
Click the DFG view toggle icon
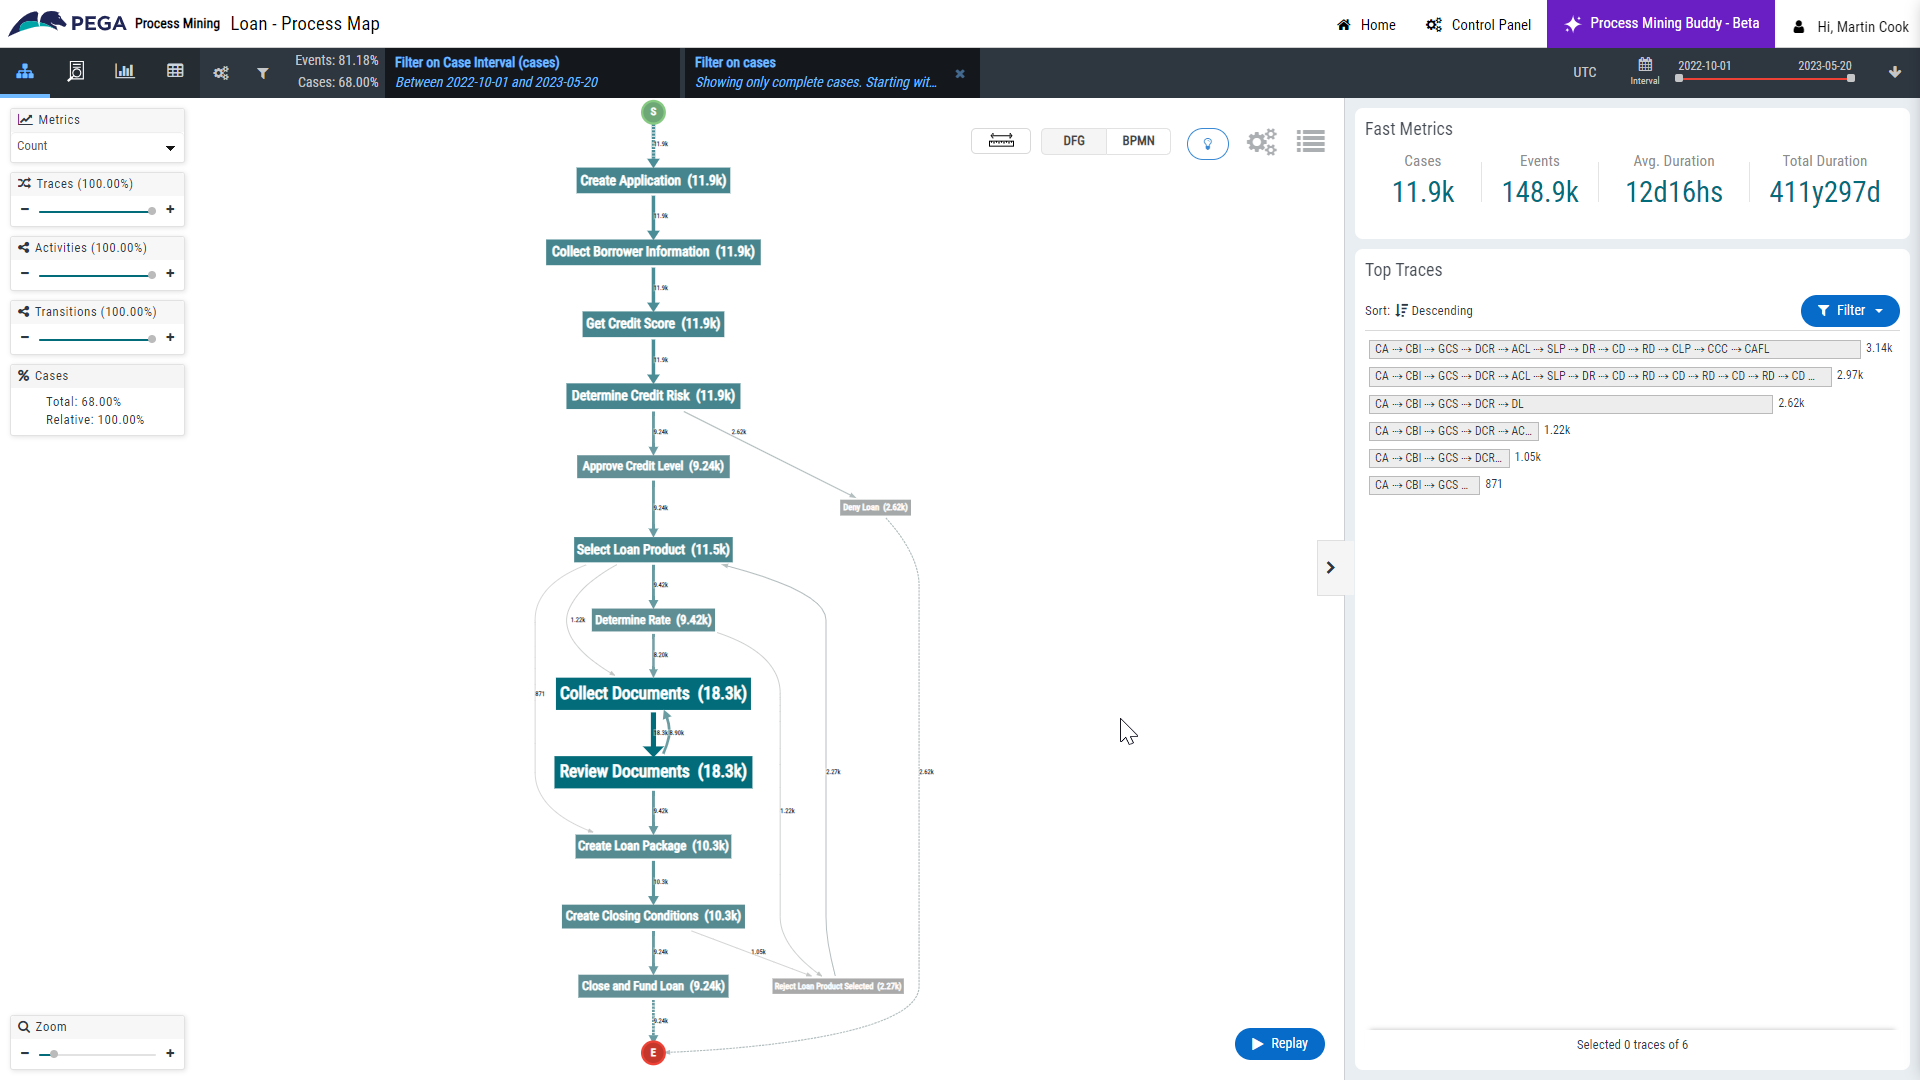(1075, 140)
